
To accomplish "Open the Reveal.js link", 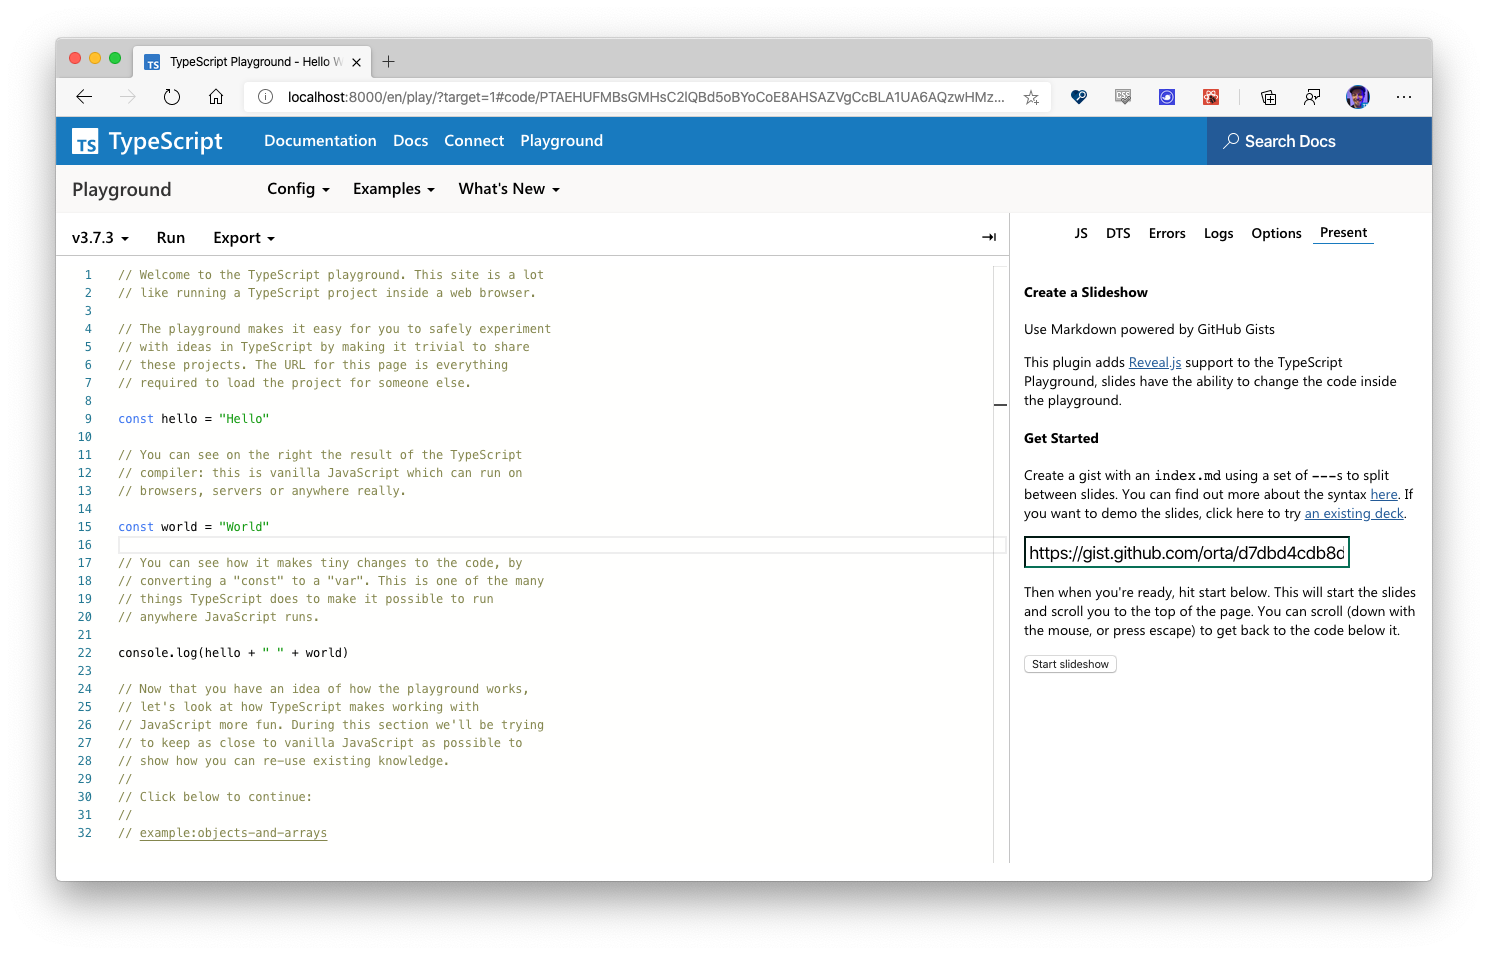I will click(x=1155, y=363).
